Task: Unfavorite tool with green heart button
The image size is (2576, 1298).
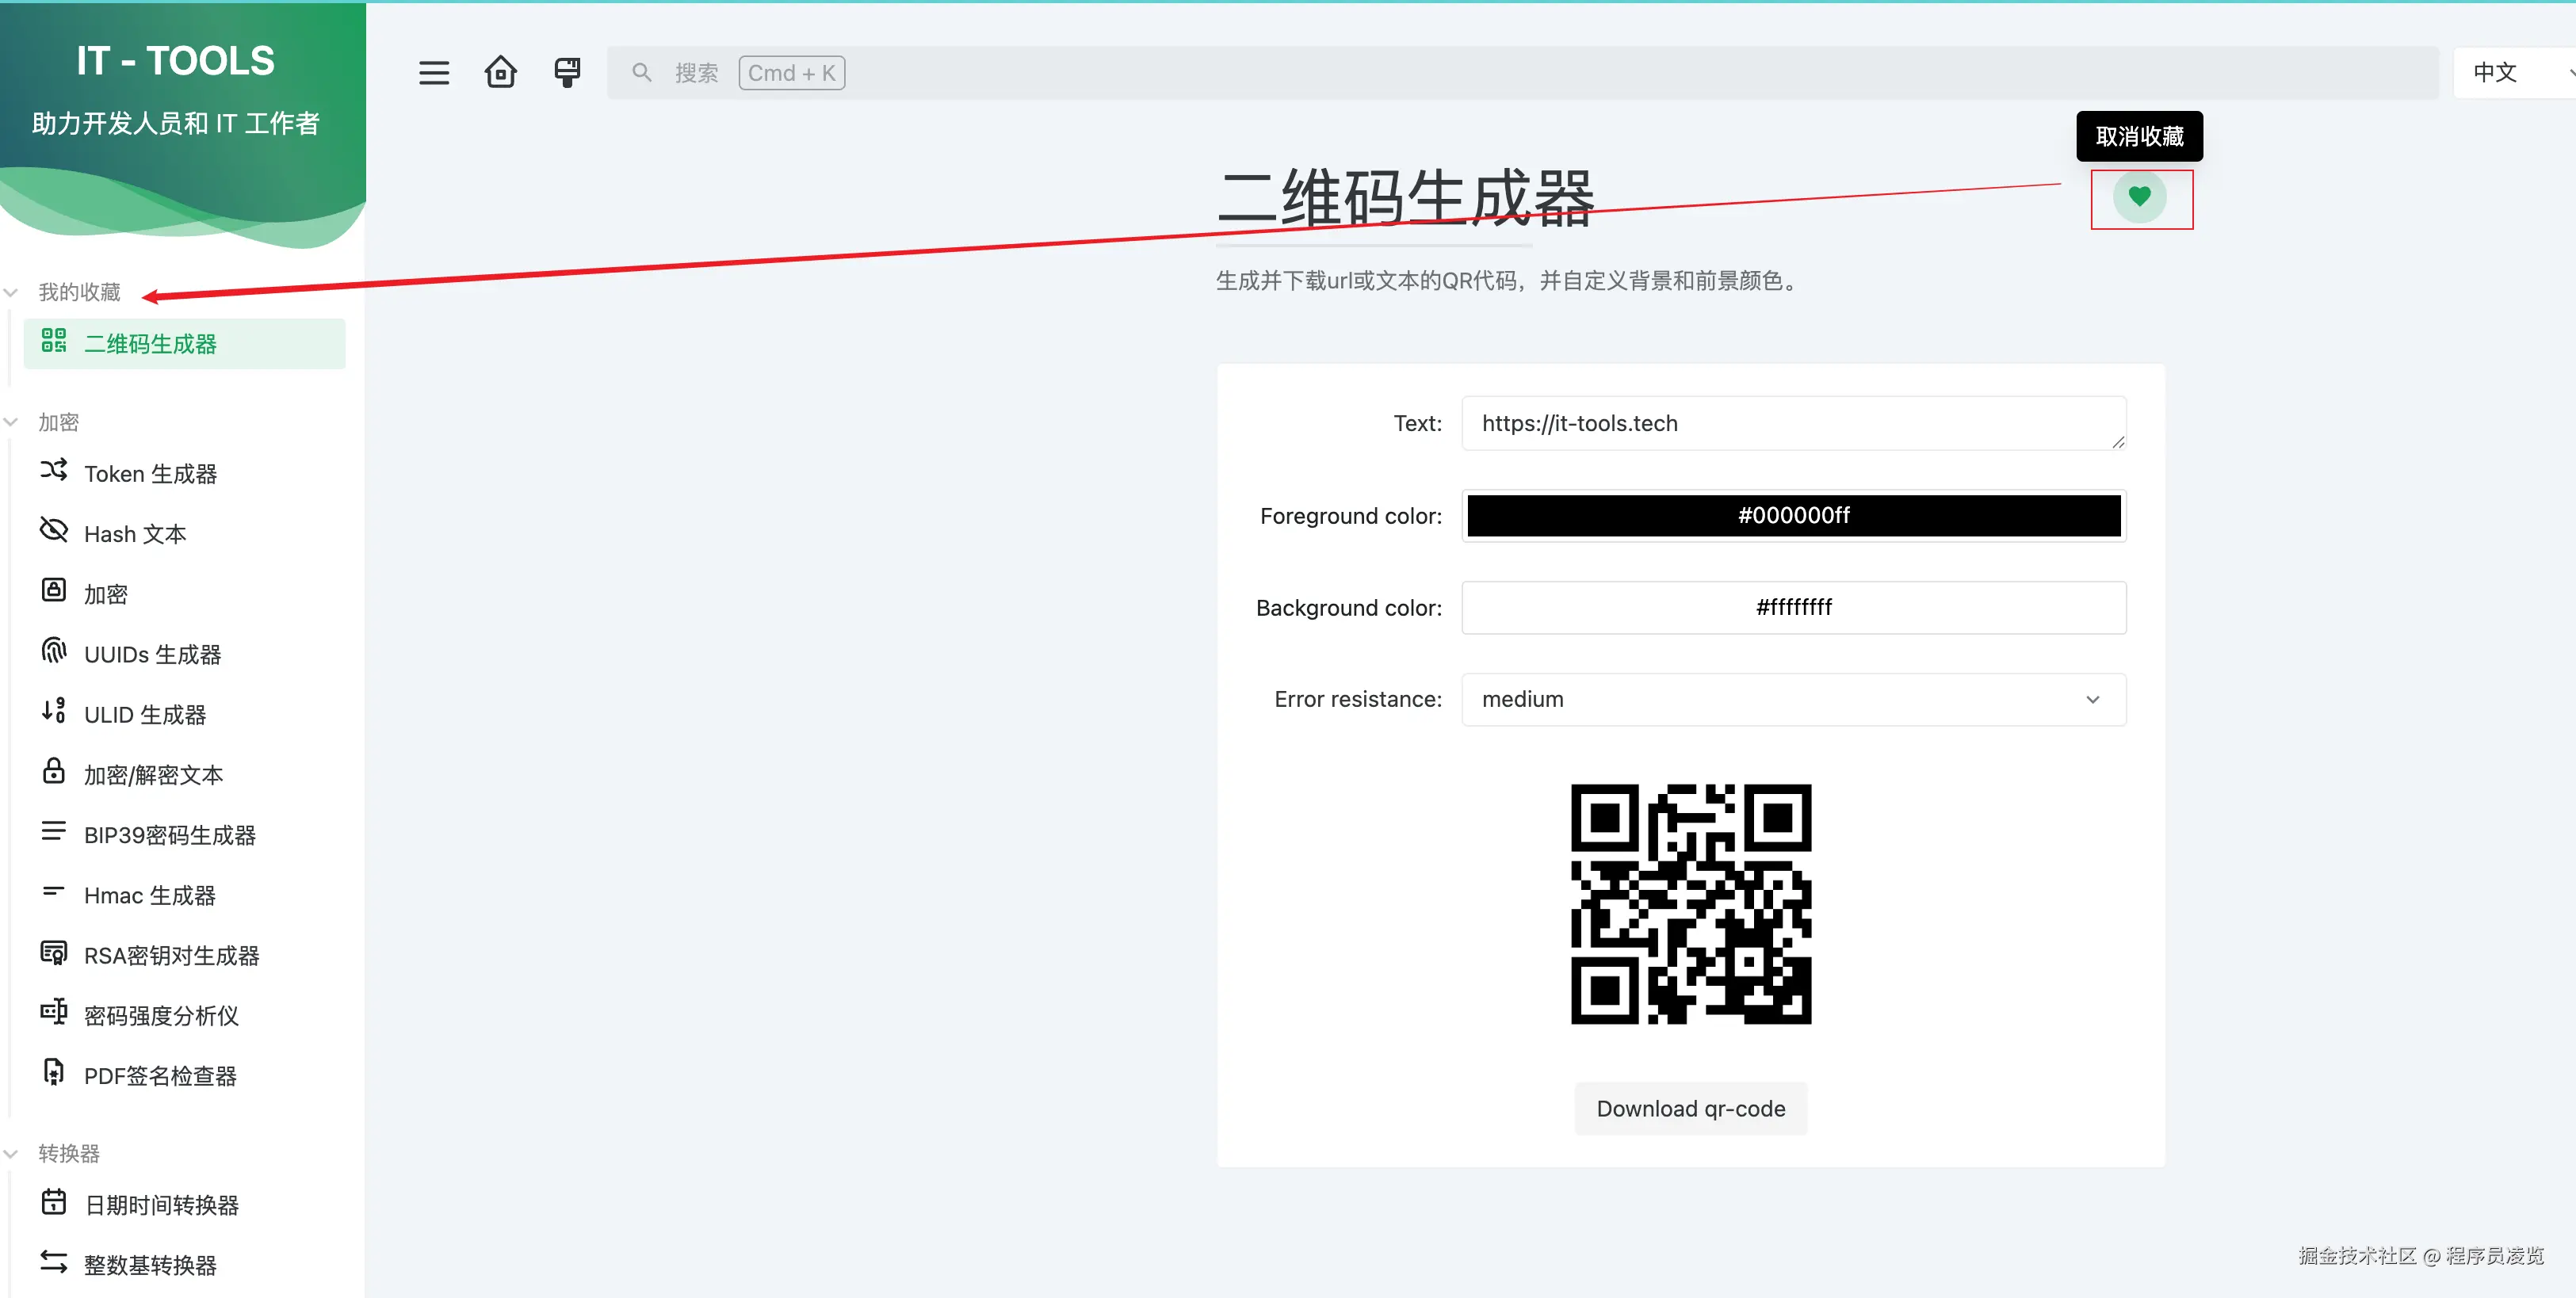Action: tap(2139, 197)
